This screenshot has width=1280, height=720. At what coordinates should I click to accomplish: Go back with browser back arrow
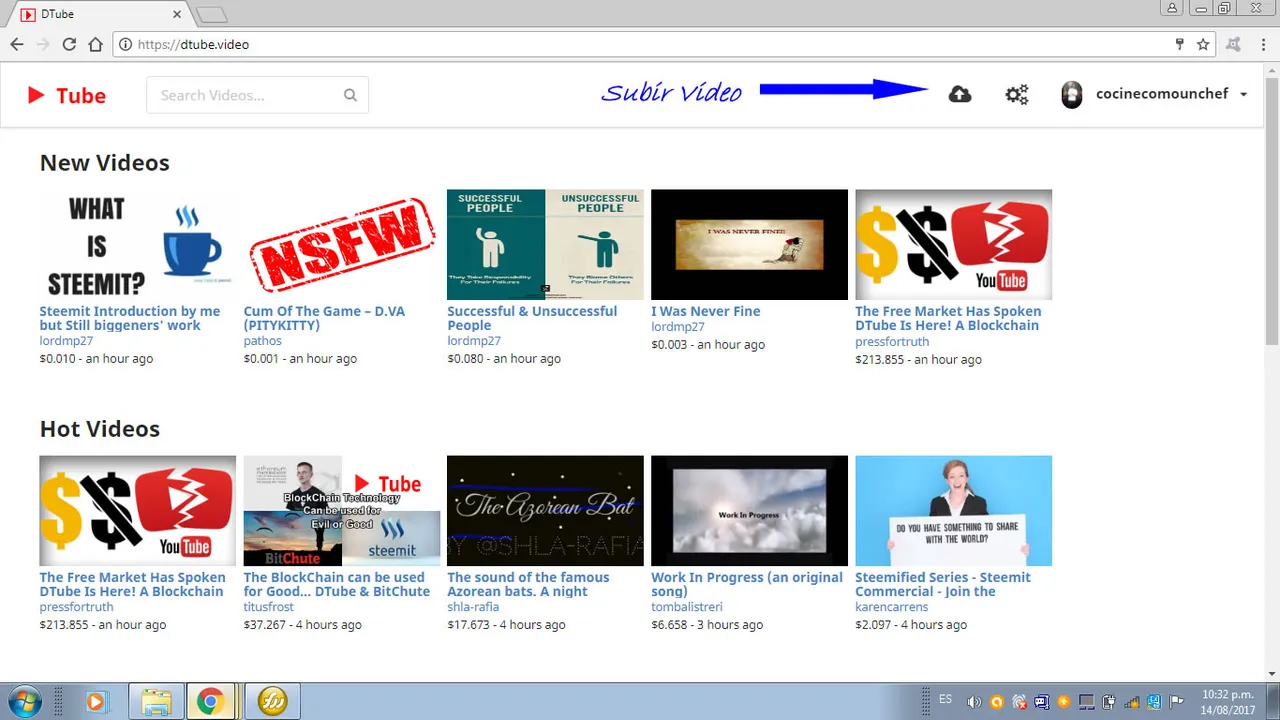17,44
